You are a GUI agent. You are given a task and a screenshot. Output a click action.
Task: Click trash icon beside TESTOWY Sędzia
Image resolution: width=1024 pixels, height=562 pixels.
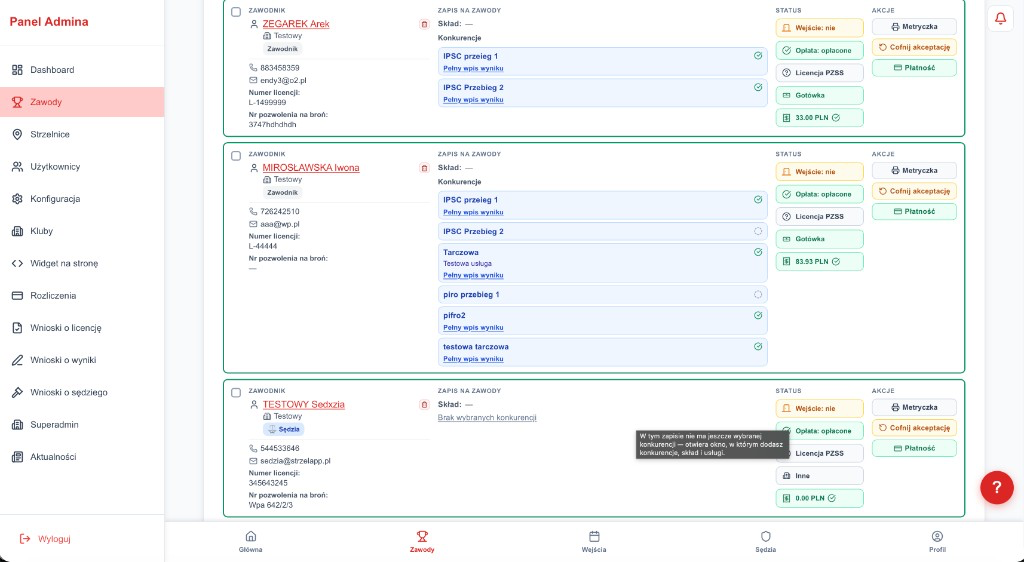coord(424,405)
